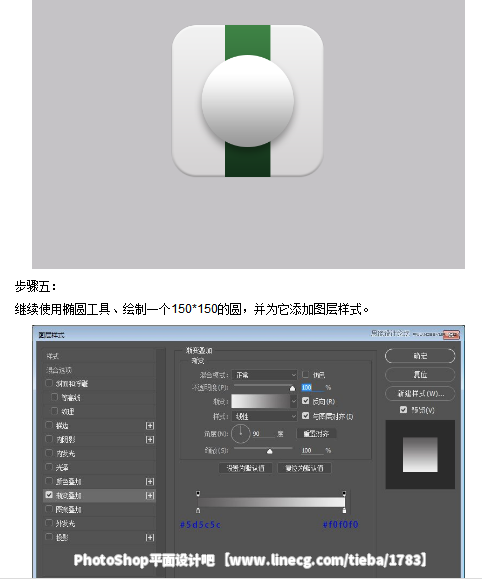Open the gradient picker dropdown arrow
This screenshot has width=482, height=579.
click(x=294, y=401)
